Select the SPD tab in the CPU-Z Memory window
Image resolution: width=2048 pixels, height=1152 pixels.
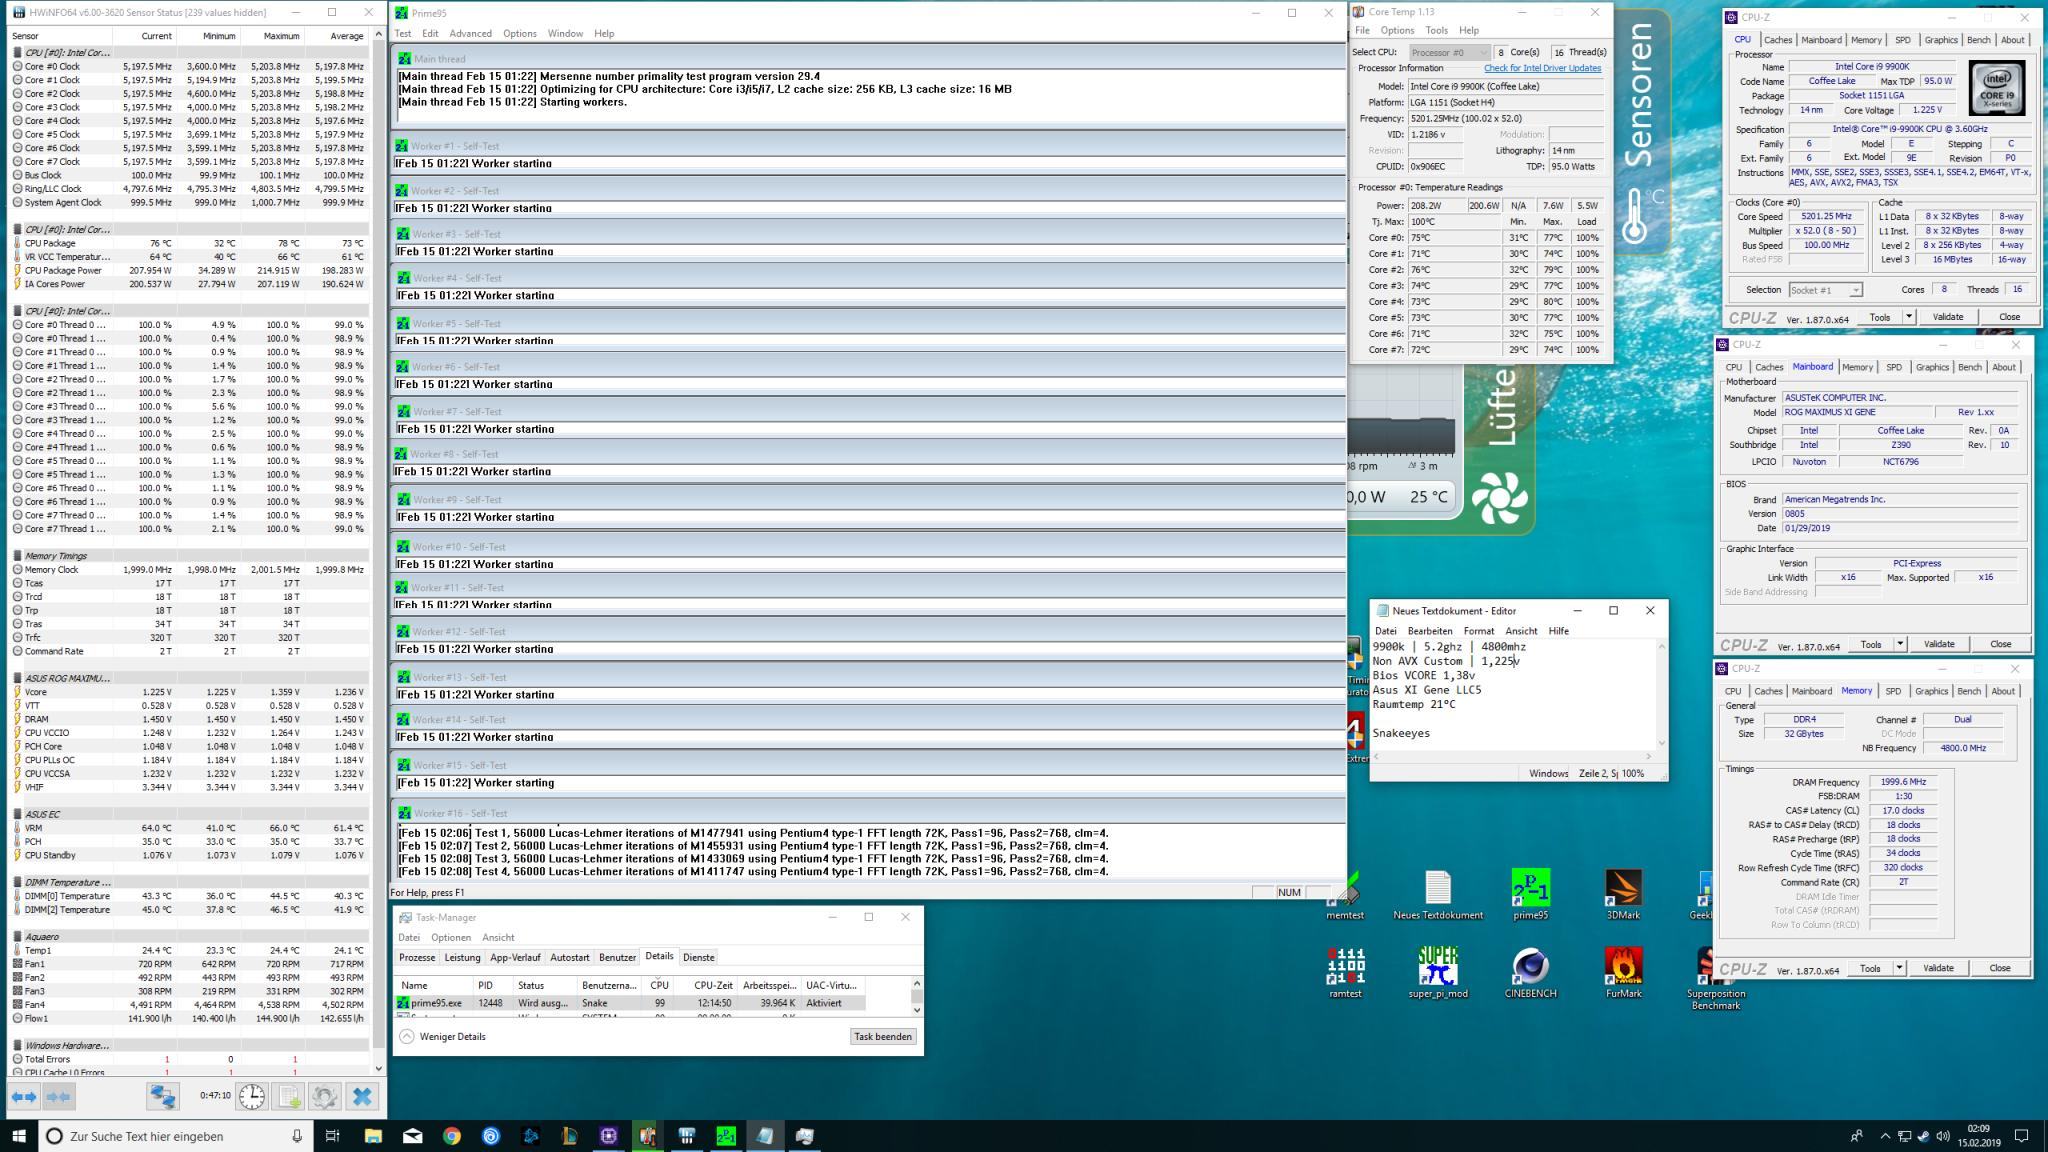pyautogui.click(x=1892, y=691)
